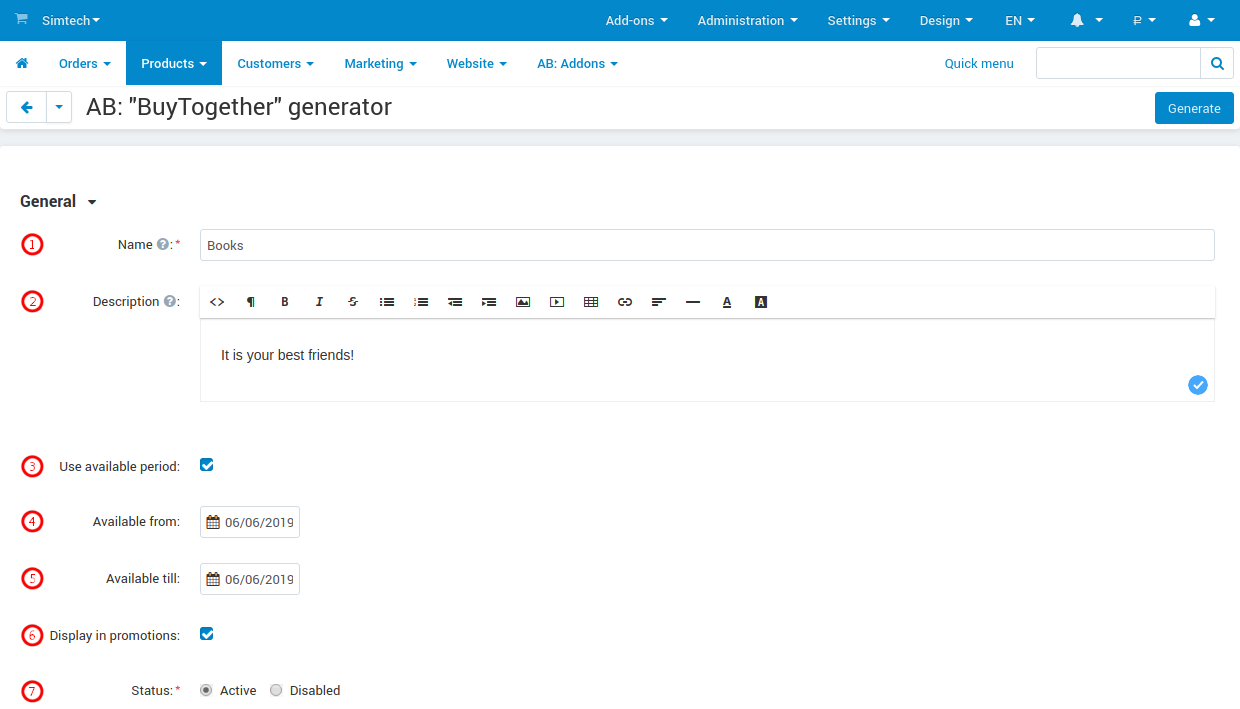This screenshot has width=1240, height=709.
Task: Open the AB: Addons menu
Action: (x=577, y=62)
